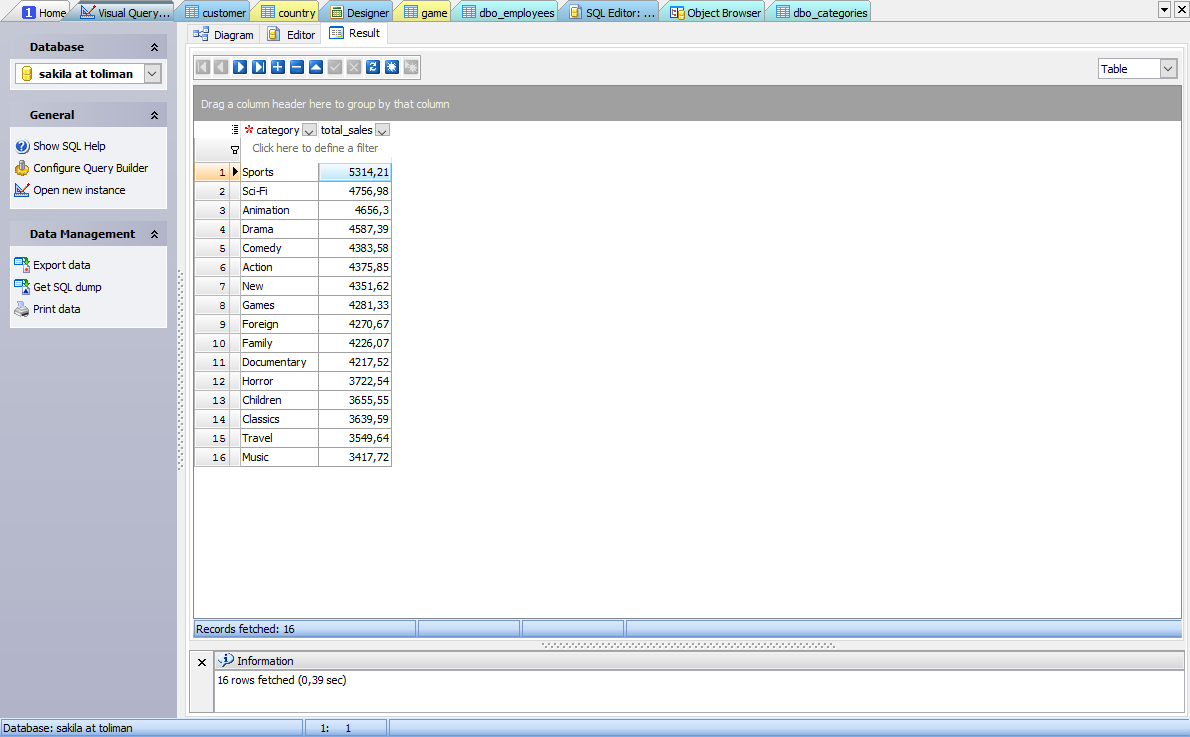1190x737 pixels.
Task: Open the sakila at toliman database dropdown
Action: [x=152, y=74]
